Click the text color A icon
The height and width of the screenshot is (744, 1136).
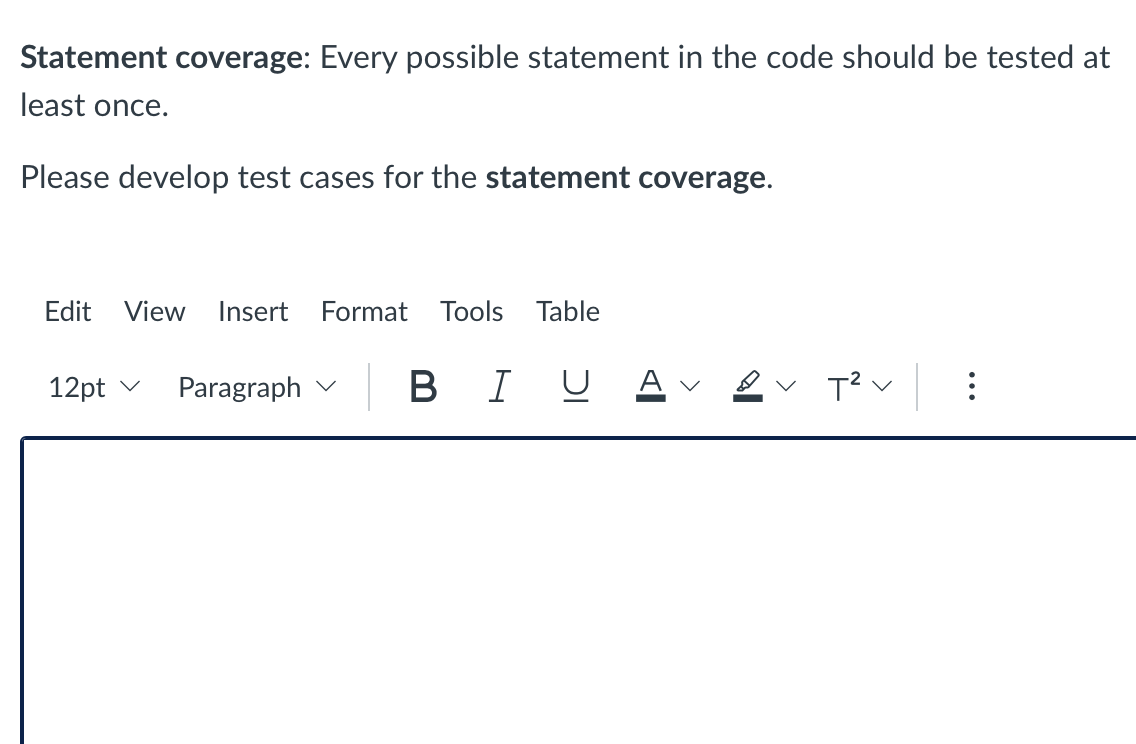(x=651, y=385)
